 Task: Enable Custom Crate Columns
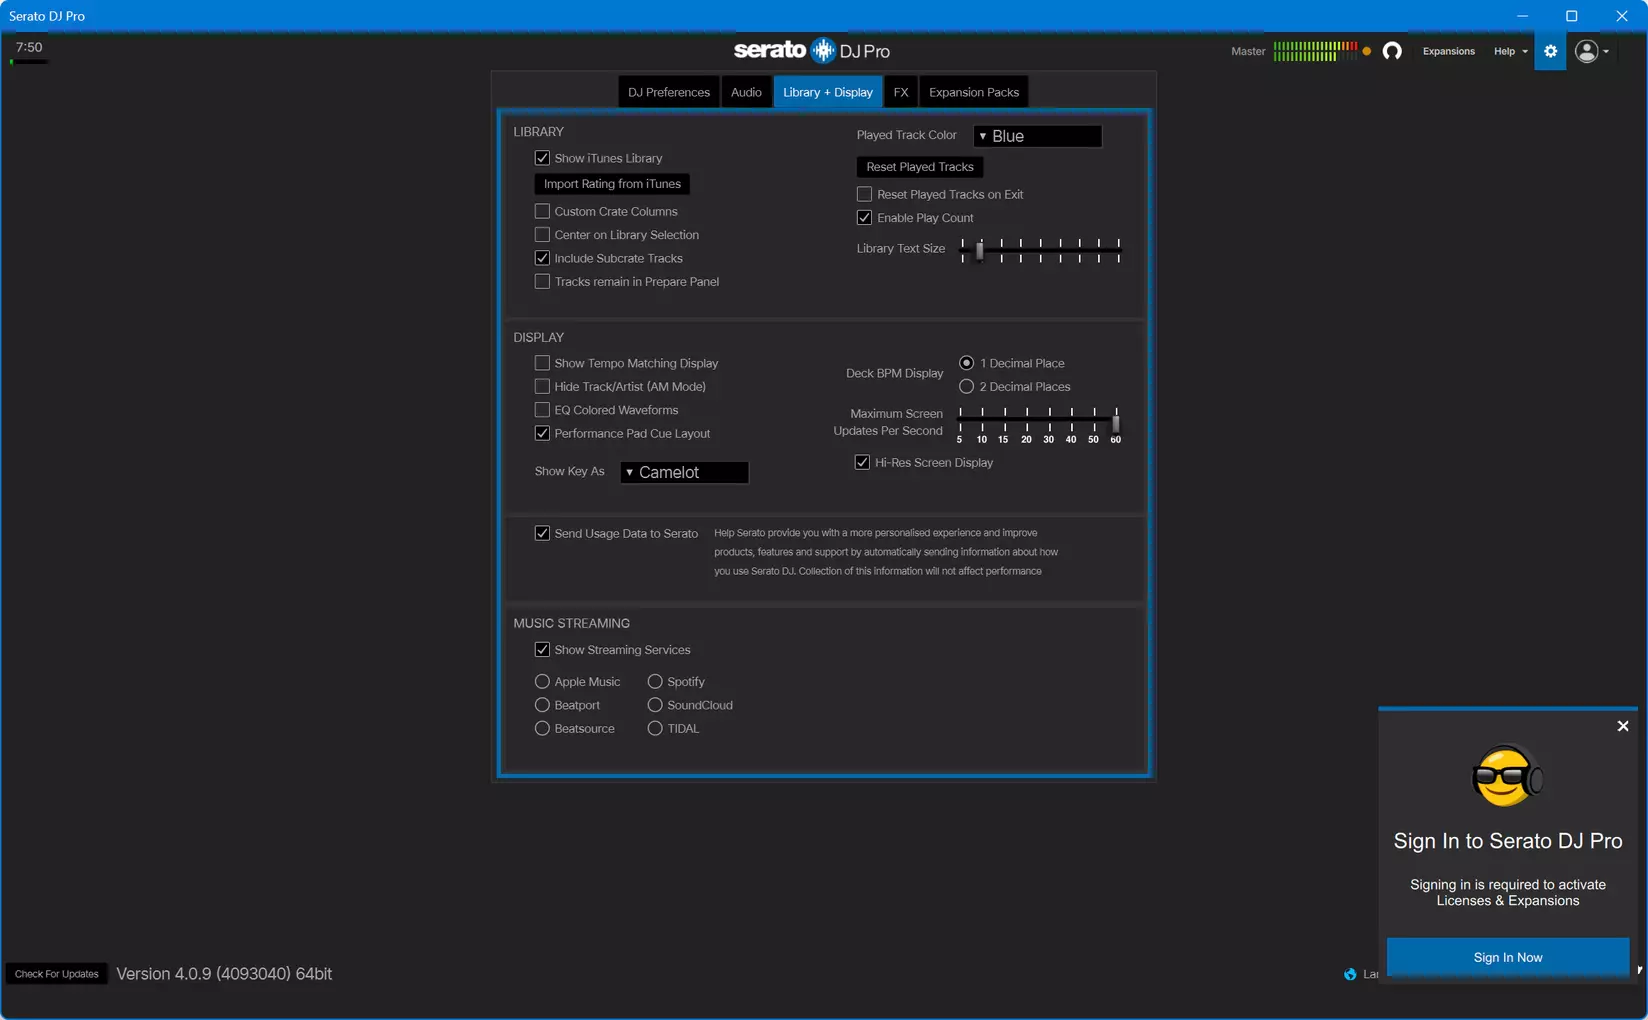point(542,211)
